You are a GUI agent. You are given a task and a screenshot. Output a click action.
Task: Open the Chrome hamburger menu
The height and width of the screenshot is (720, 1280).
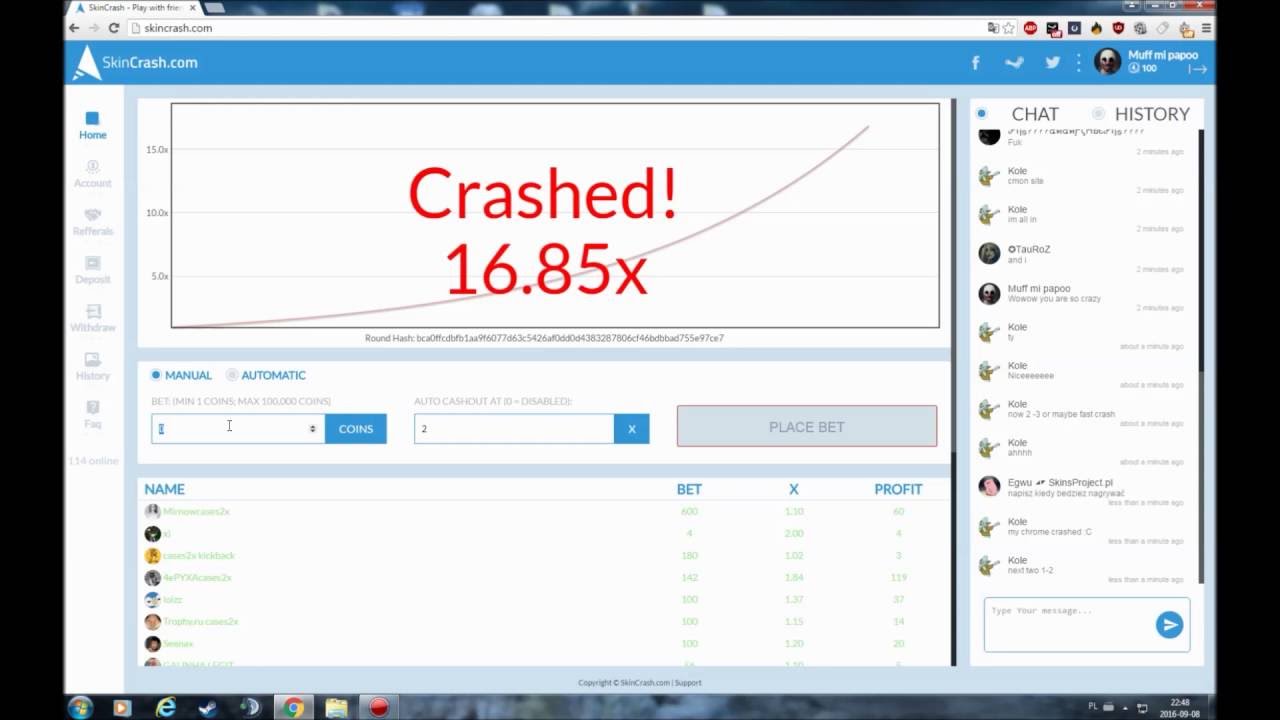click(x=1207, y=28)
